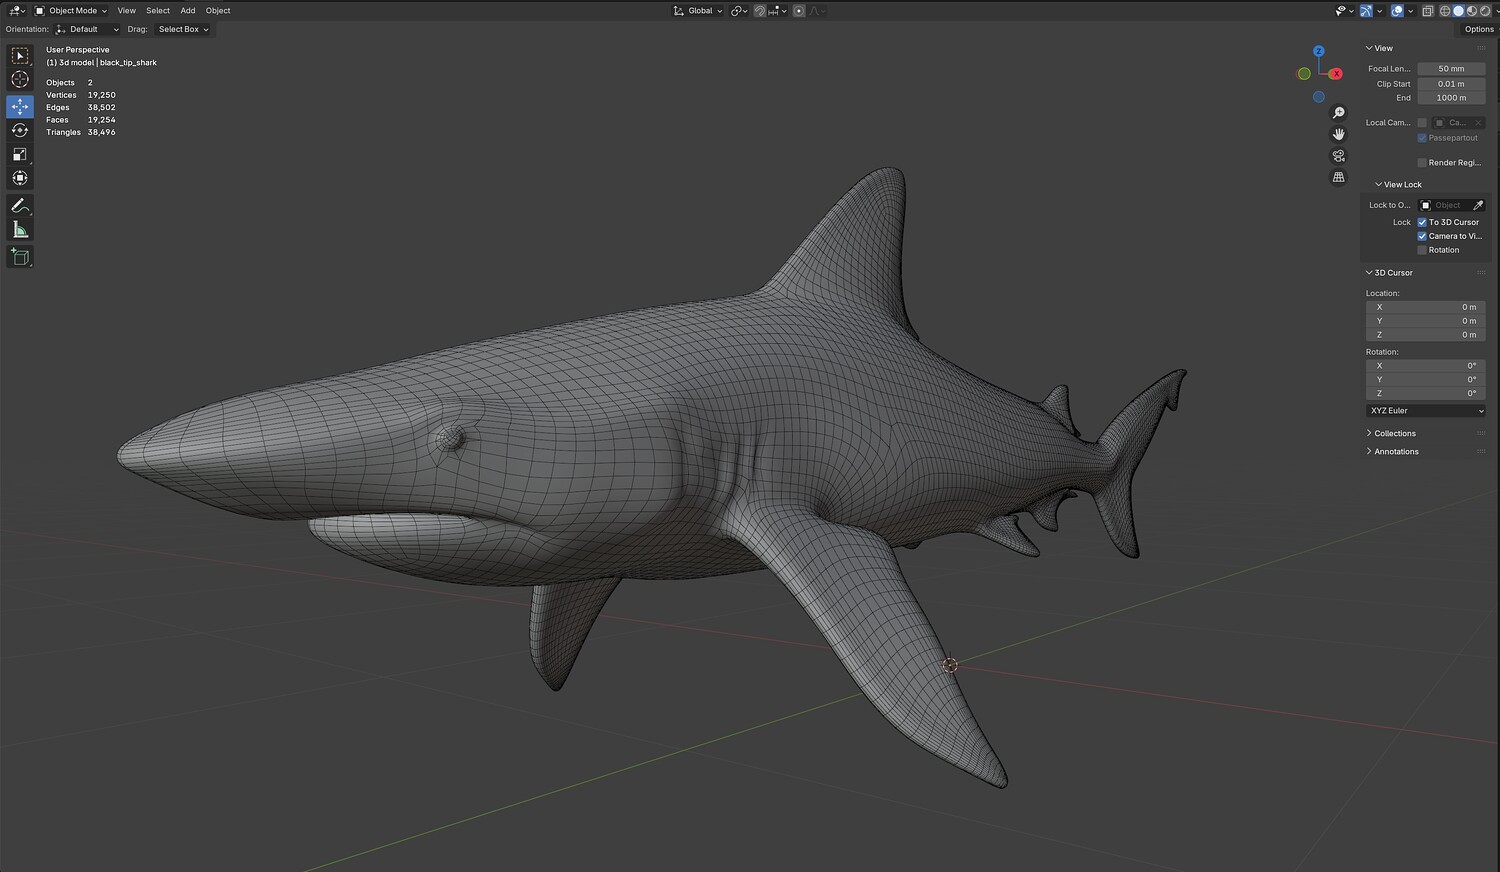Enable the Local Camera checkbox
The image size is (1500, 872).
1422,123
